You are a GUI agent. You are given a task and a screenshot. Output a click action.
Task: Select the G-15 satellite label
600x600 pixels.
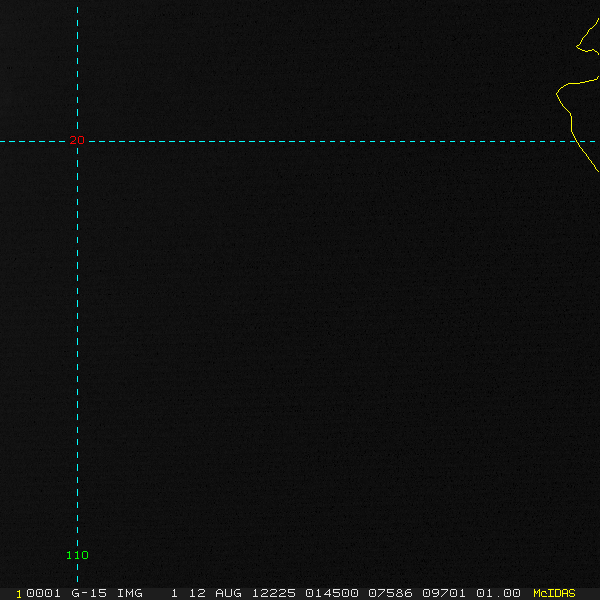(x=89, y=593)
